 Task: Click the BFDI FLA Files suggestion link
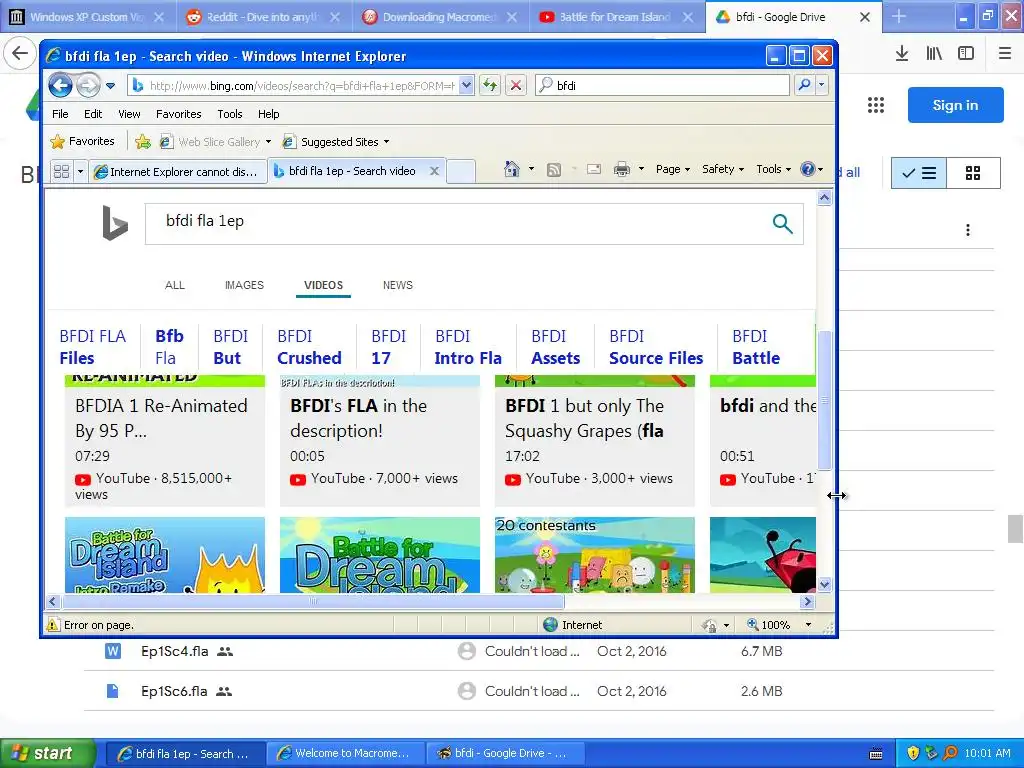(x=92, y=347)
